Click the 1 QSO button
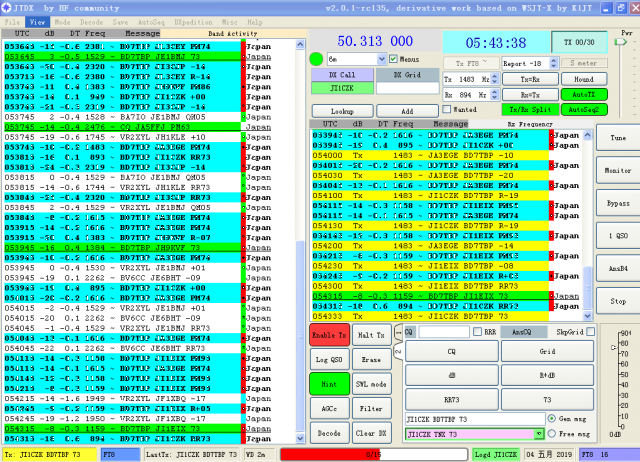This screenshot has height=462, width=640. tap(618, 236)
